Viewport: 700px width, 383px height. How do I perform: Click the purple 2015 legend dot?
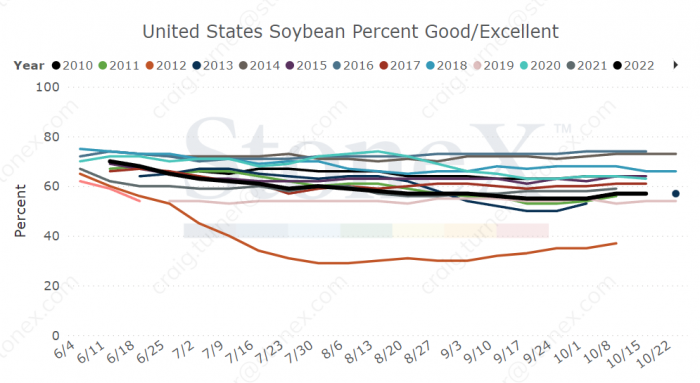coord(290,66)
